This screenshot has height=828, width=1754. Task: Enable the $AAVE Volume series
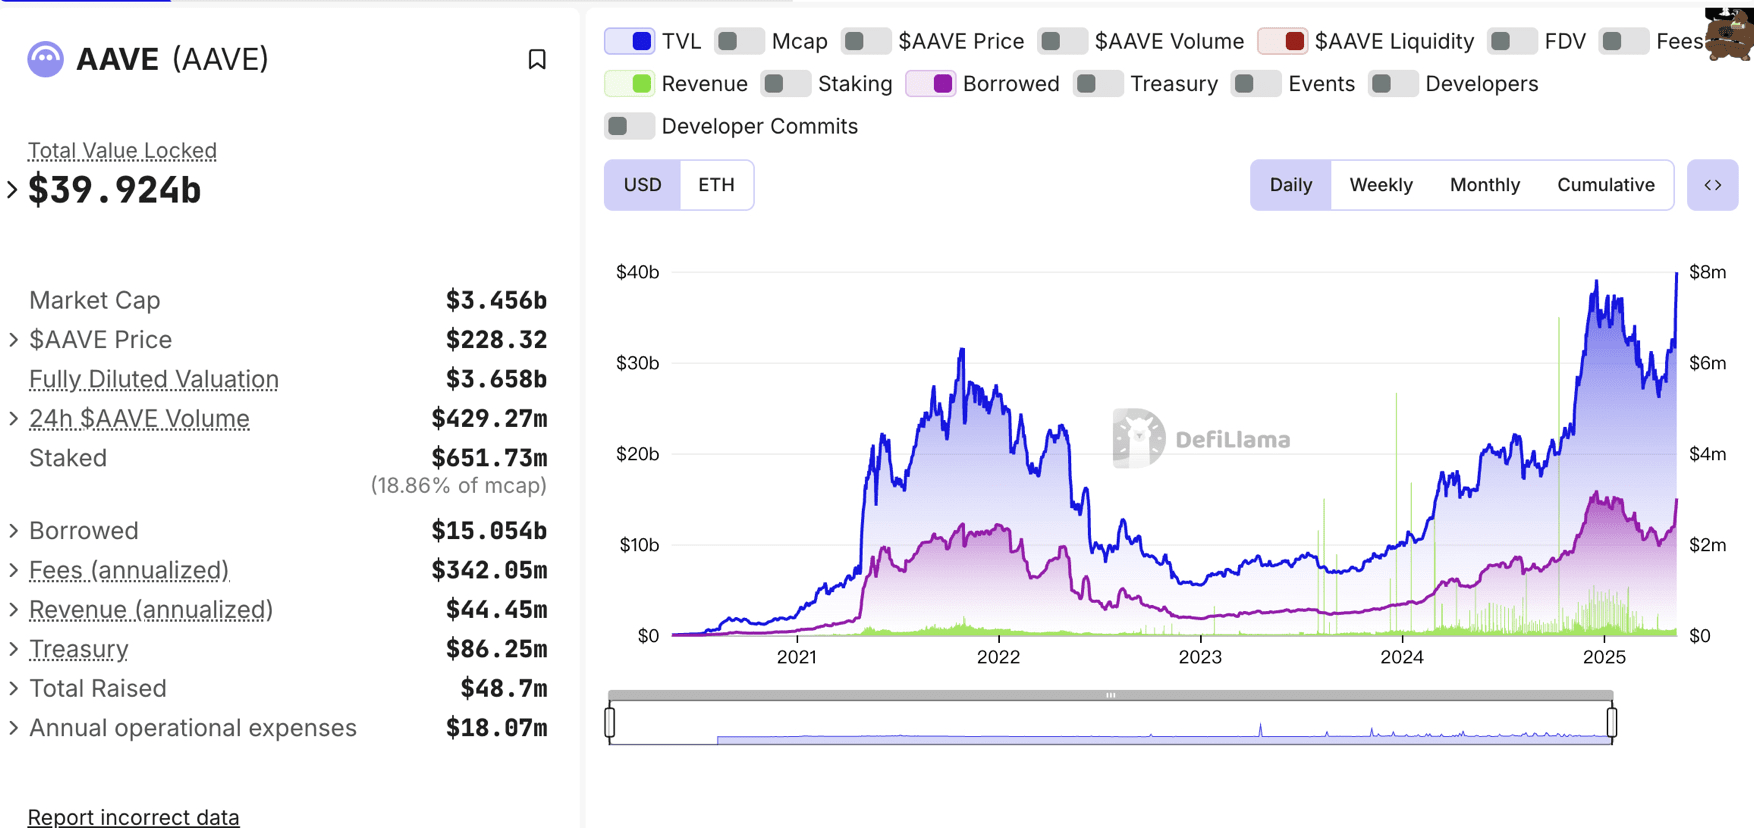[1062, 41]
